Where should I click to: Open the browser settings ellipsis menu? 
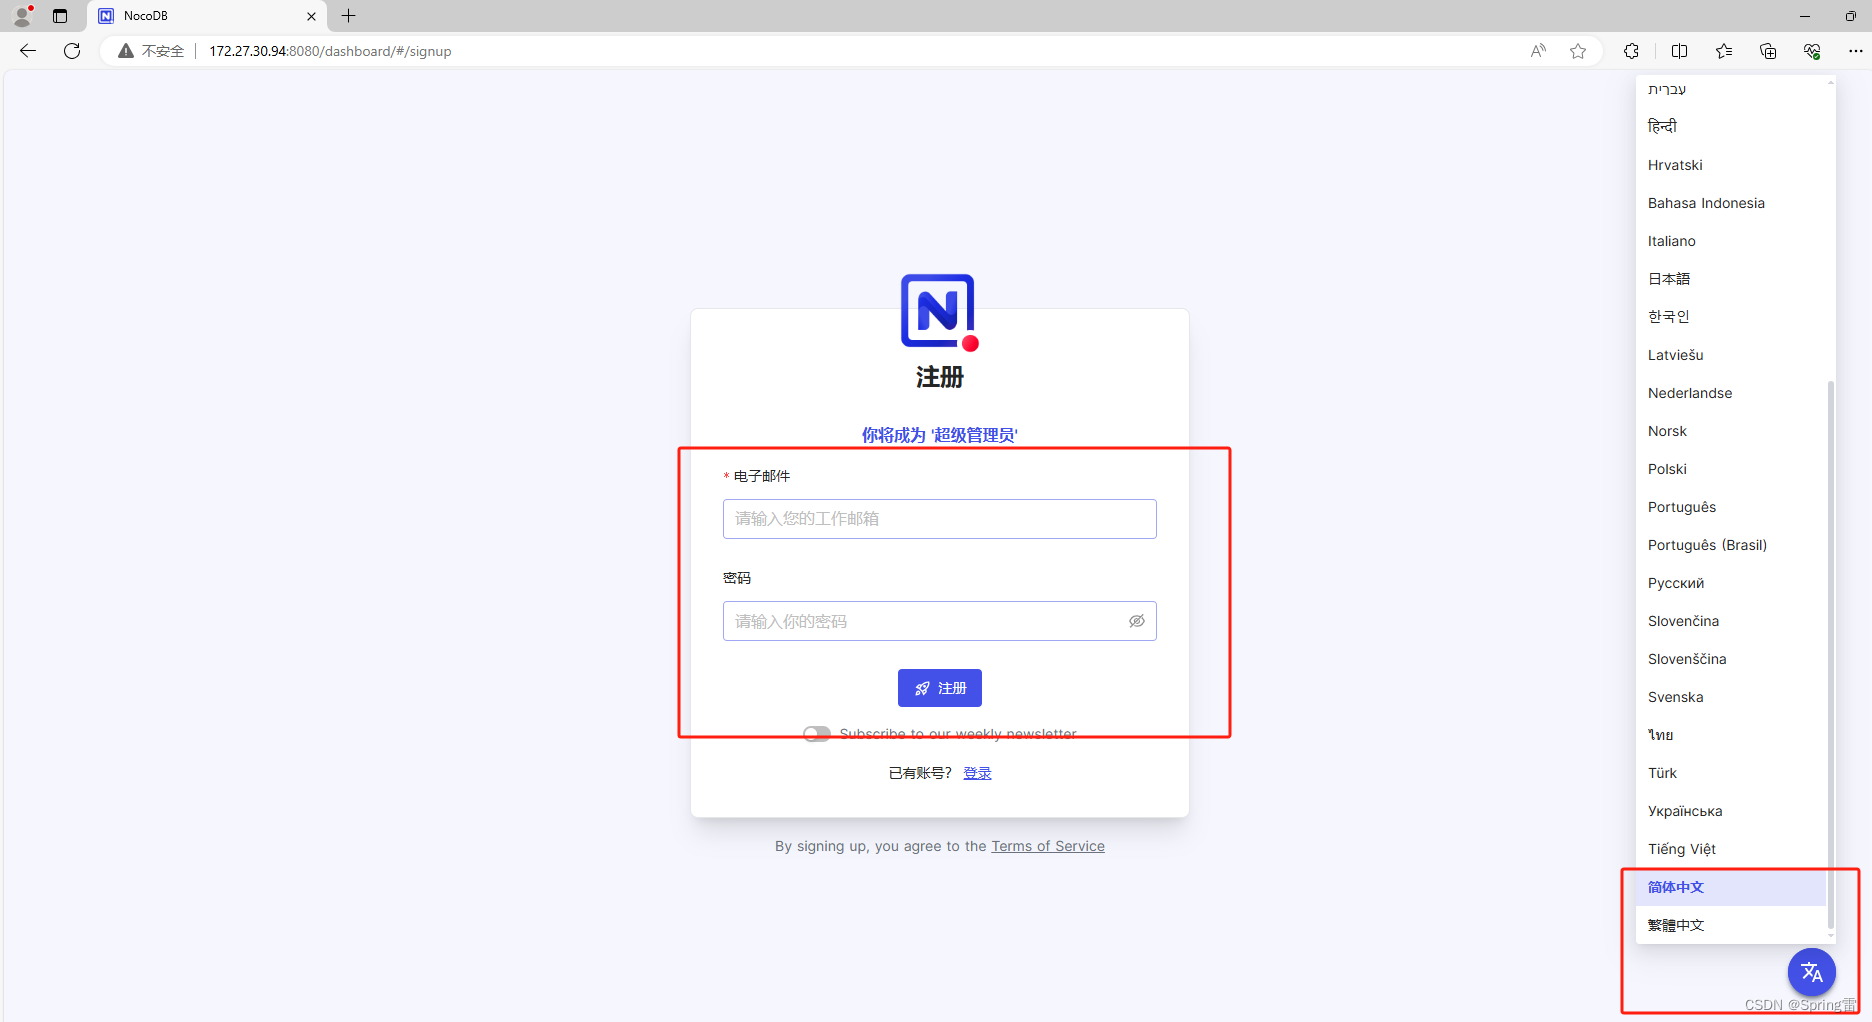tap(1856, 51)
